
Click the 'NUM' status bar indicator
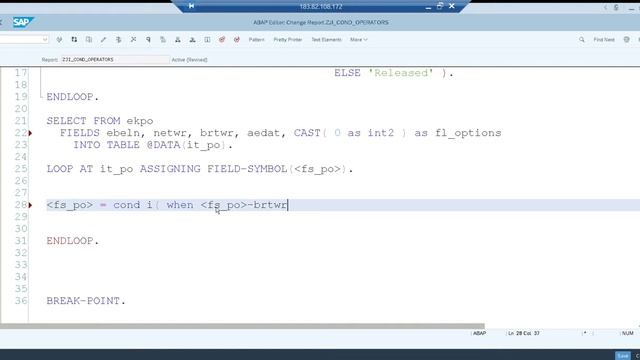tap(627, 333)
